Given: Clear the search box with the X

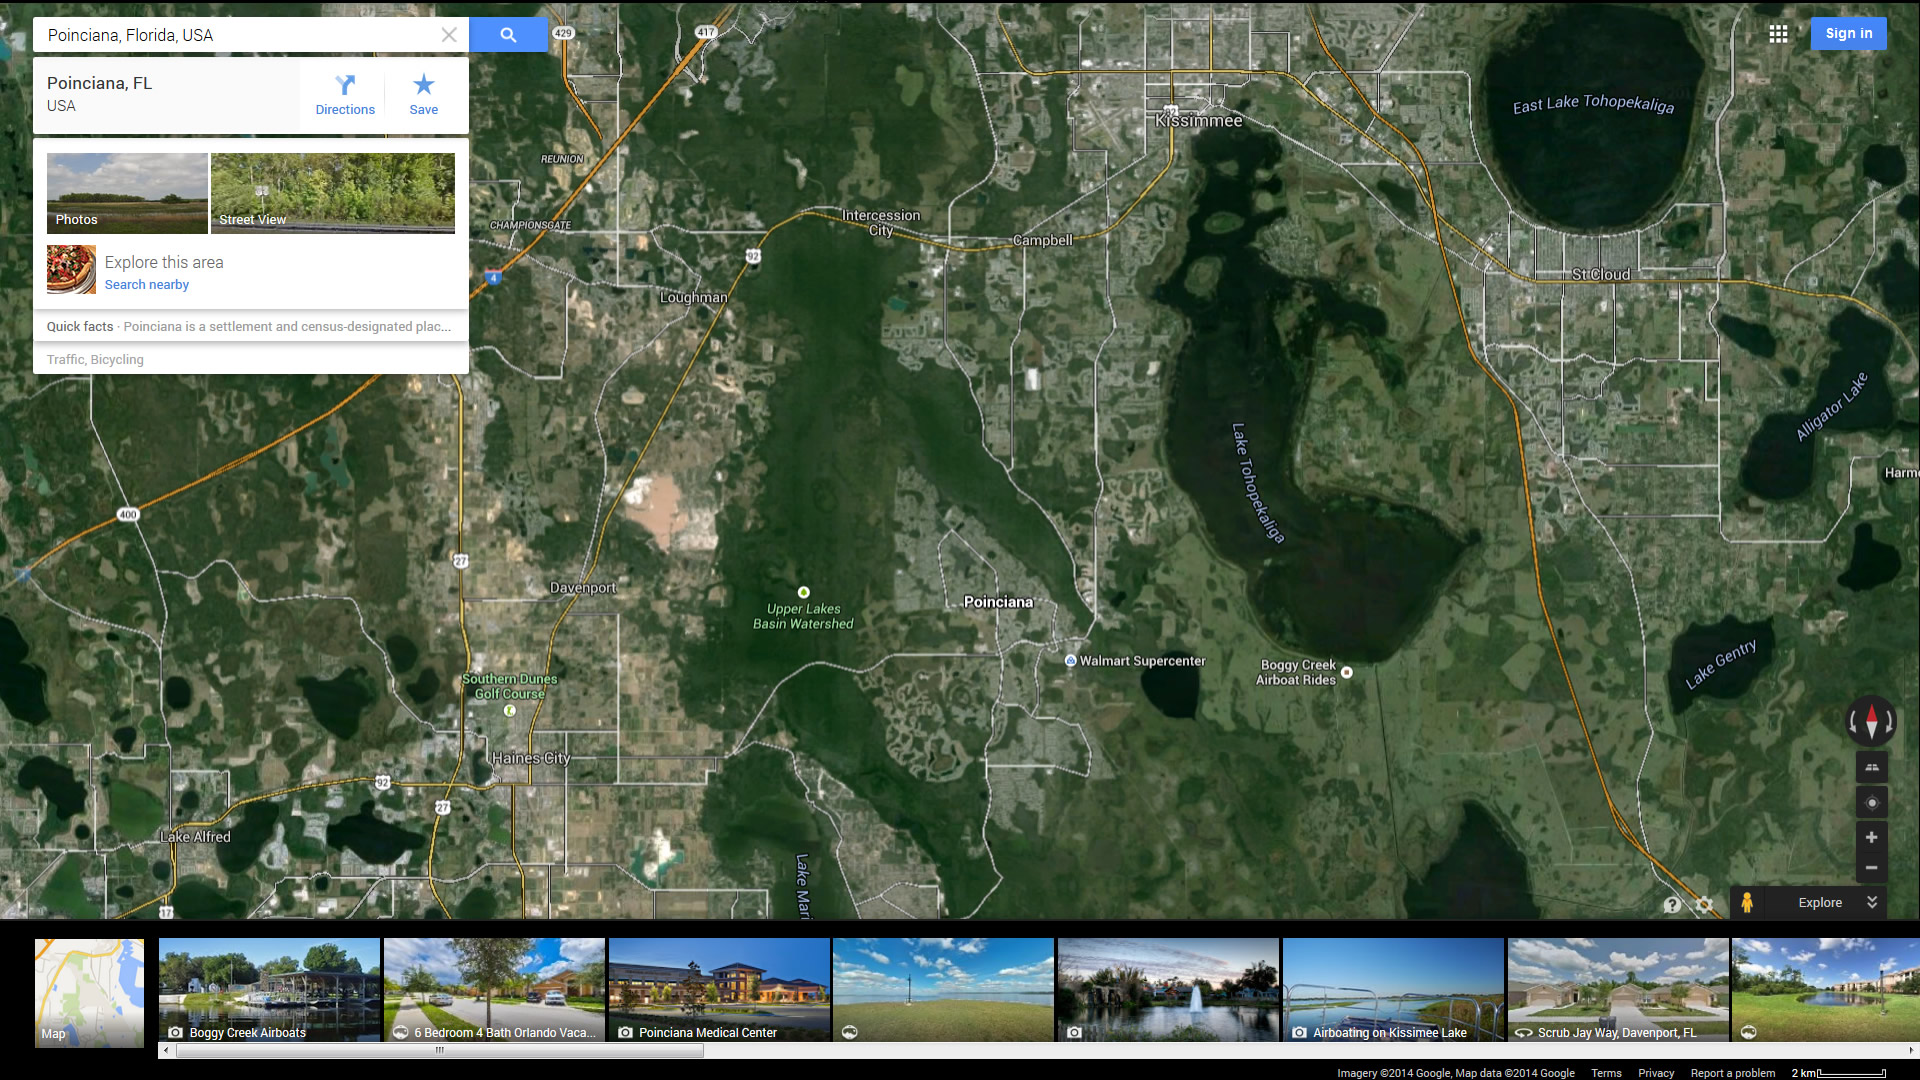Looking at the screenshot, I should (x=449, y=35).
